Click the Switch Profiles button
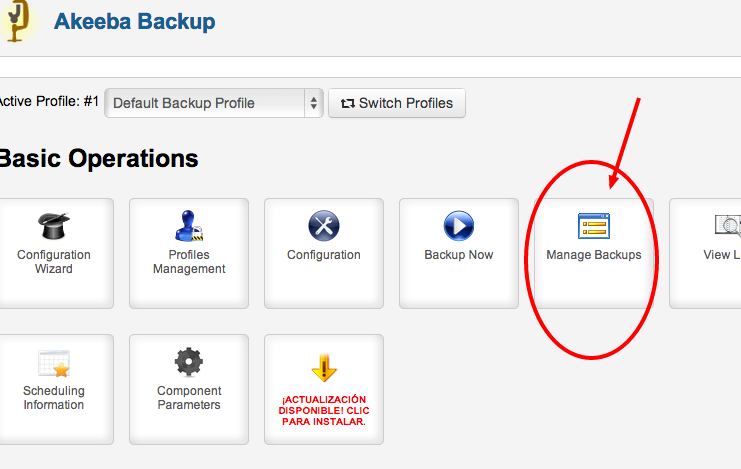This screenshot has width=741, height=469. pos(396,103)
